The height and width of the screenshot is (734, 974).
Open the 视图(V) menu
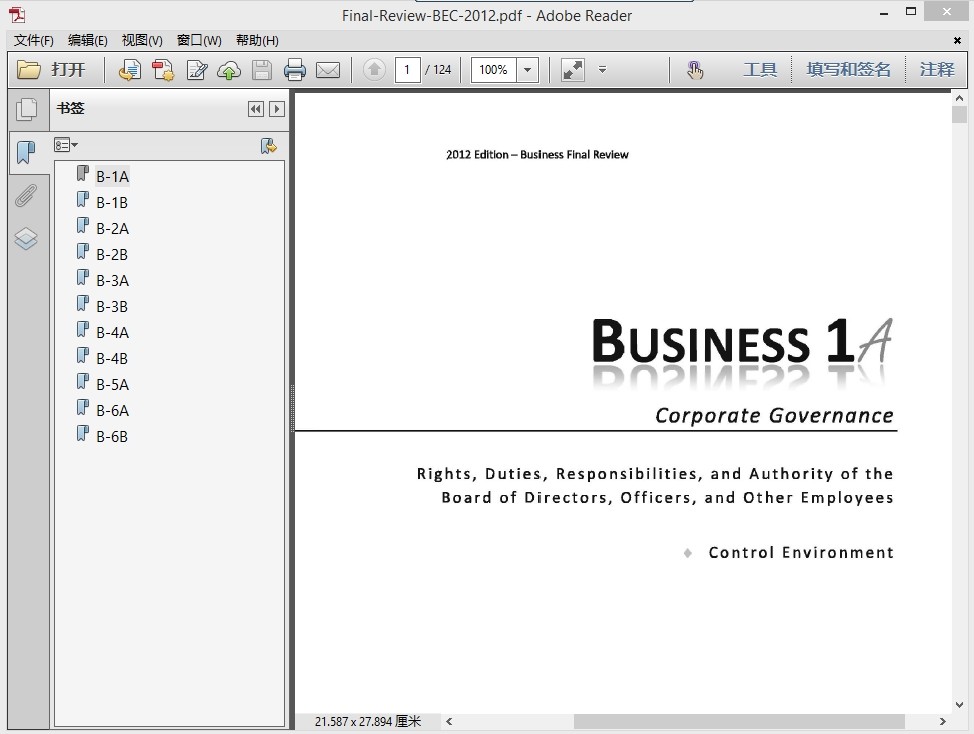(142, 40)
